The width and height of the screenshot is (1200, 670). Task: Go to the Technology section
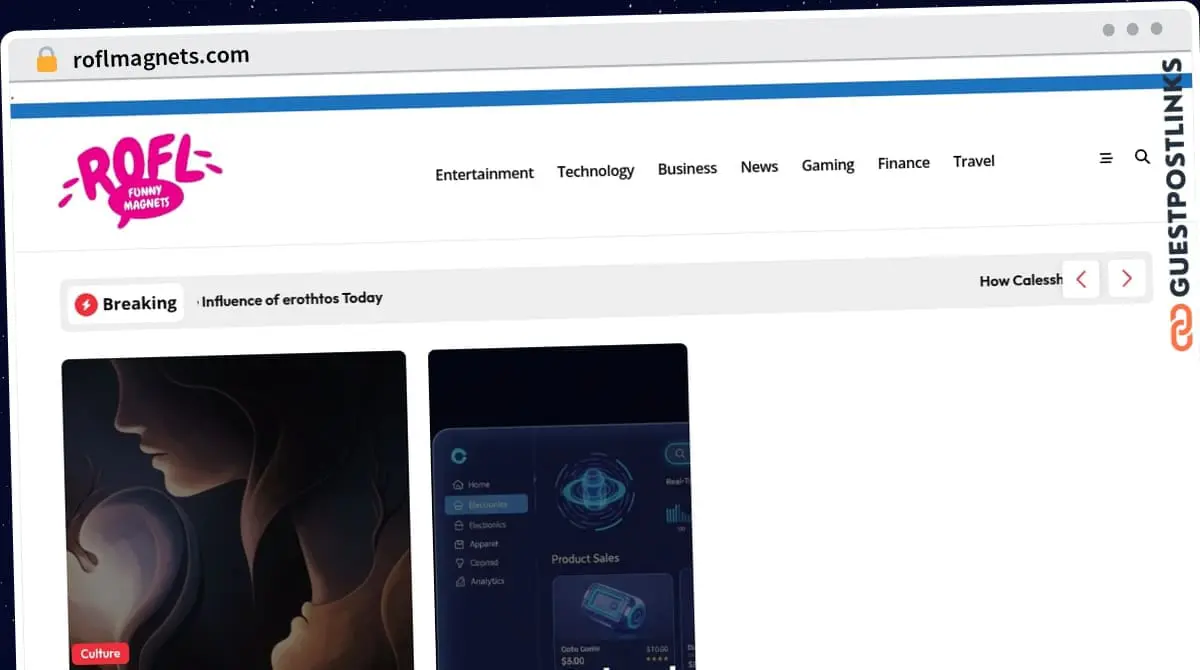595,171
